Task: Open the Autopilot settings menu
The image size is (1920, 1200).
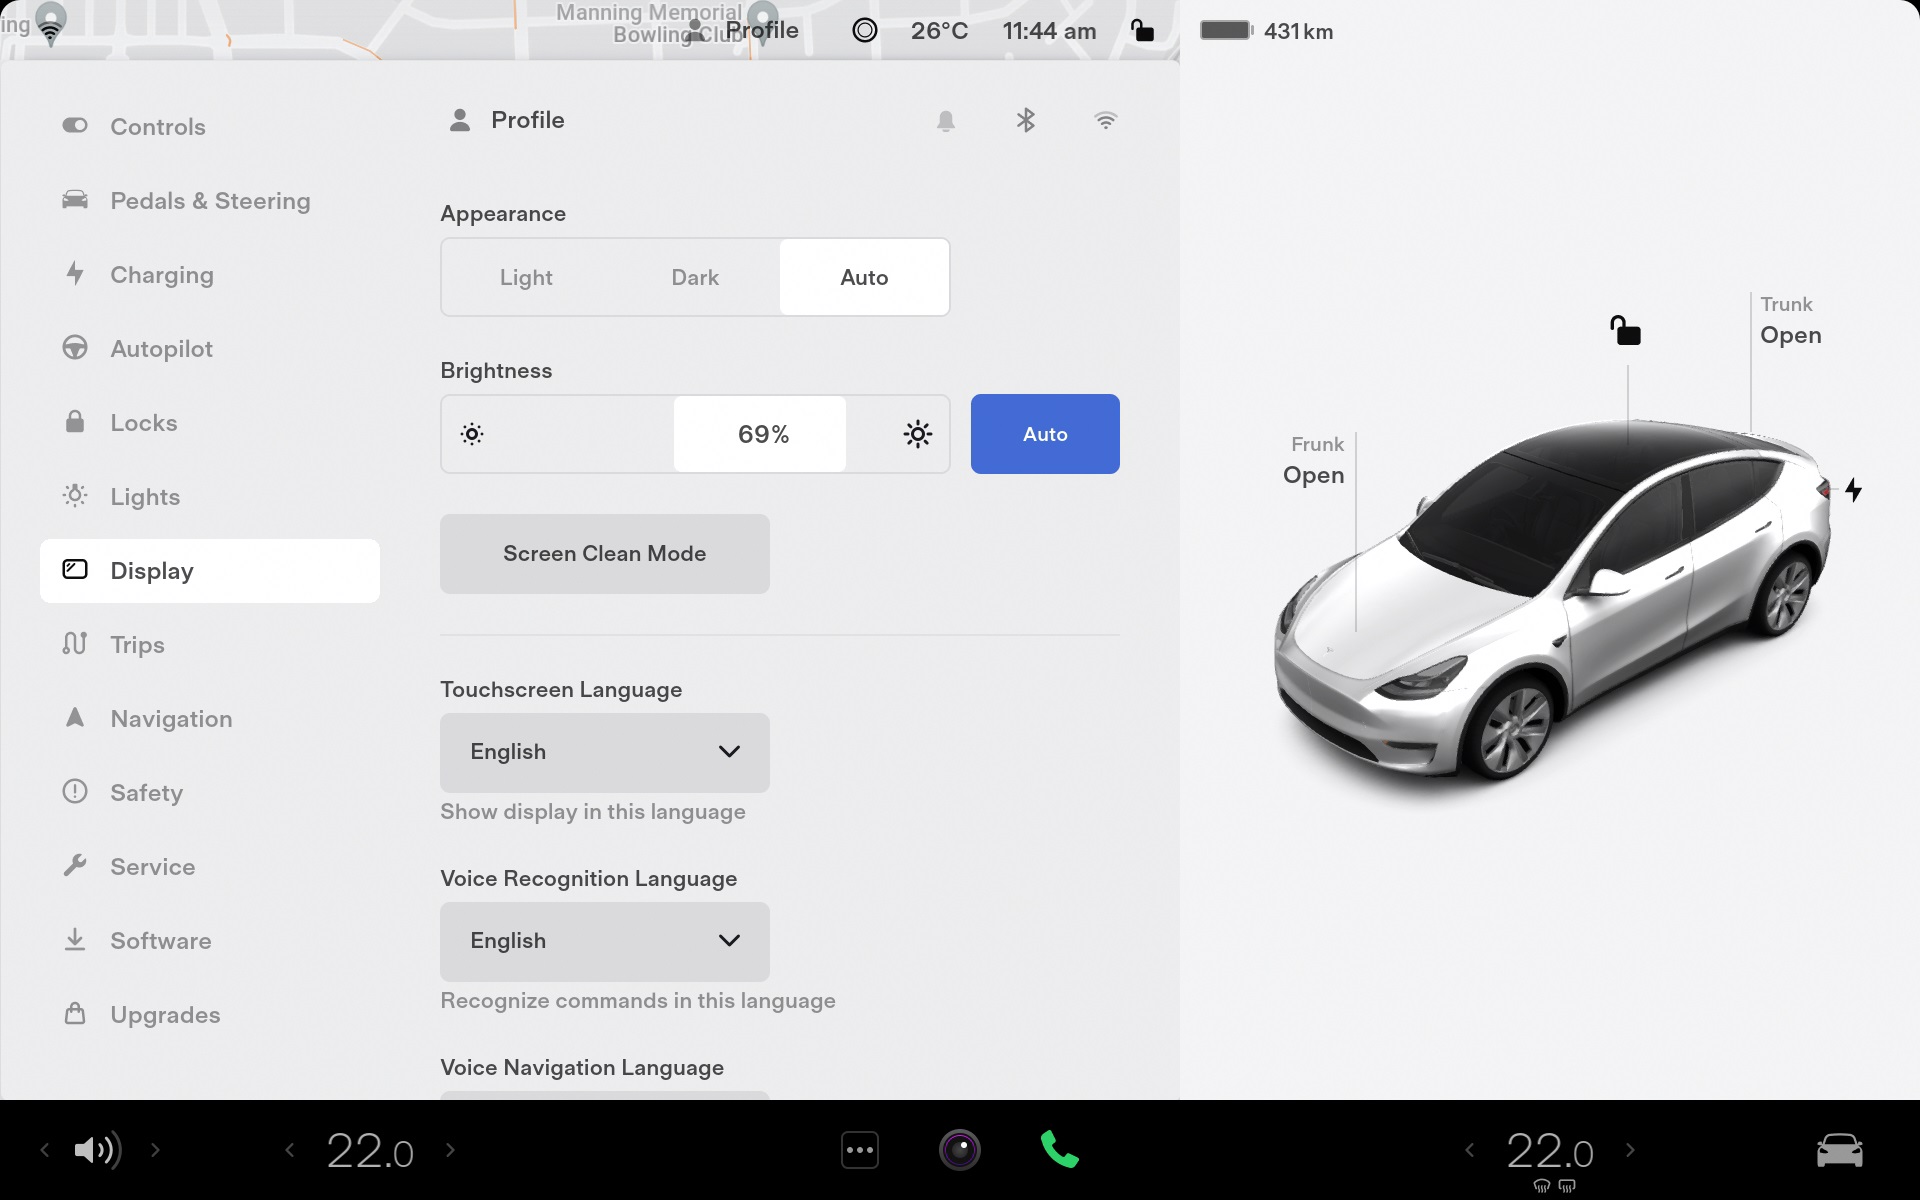Action: (x=161, y=349)
